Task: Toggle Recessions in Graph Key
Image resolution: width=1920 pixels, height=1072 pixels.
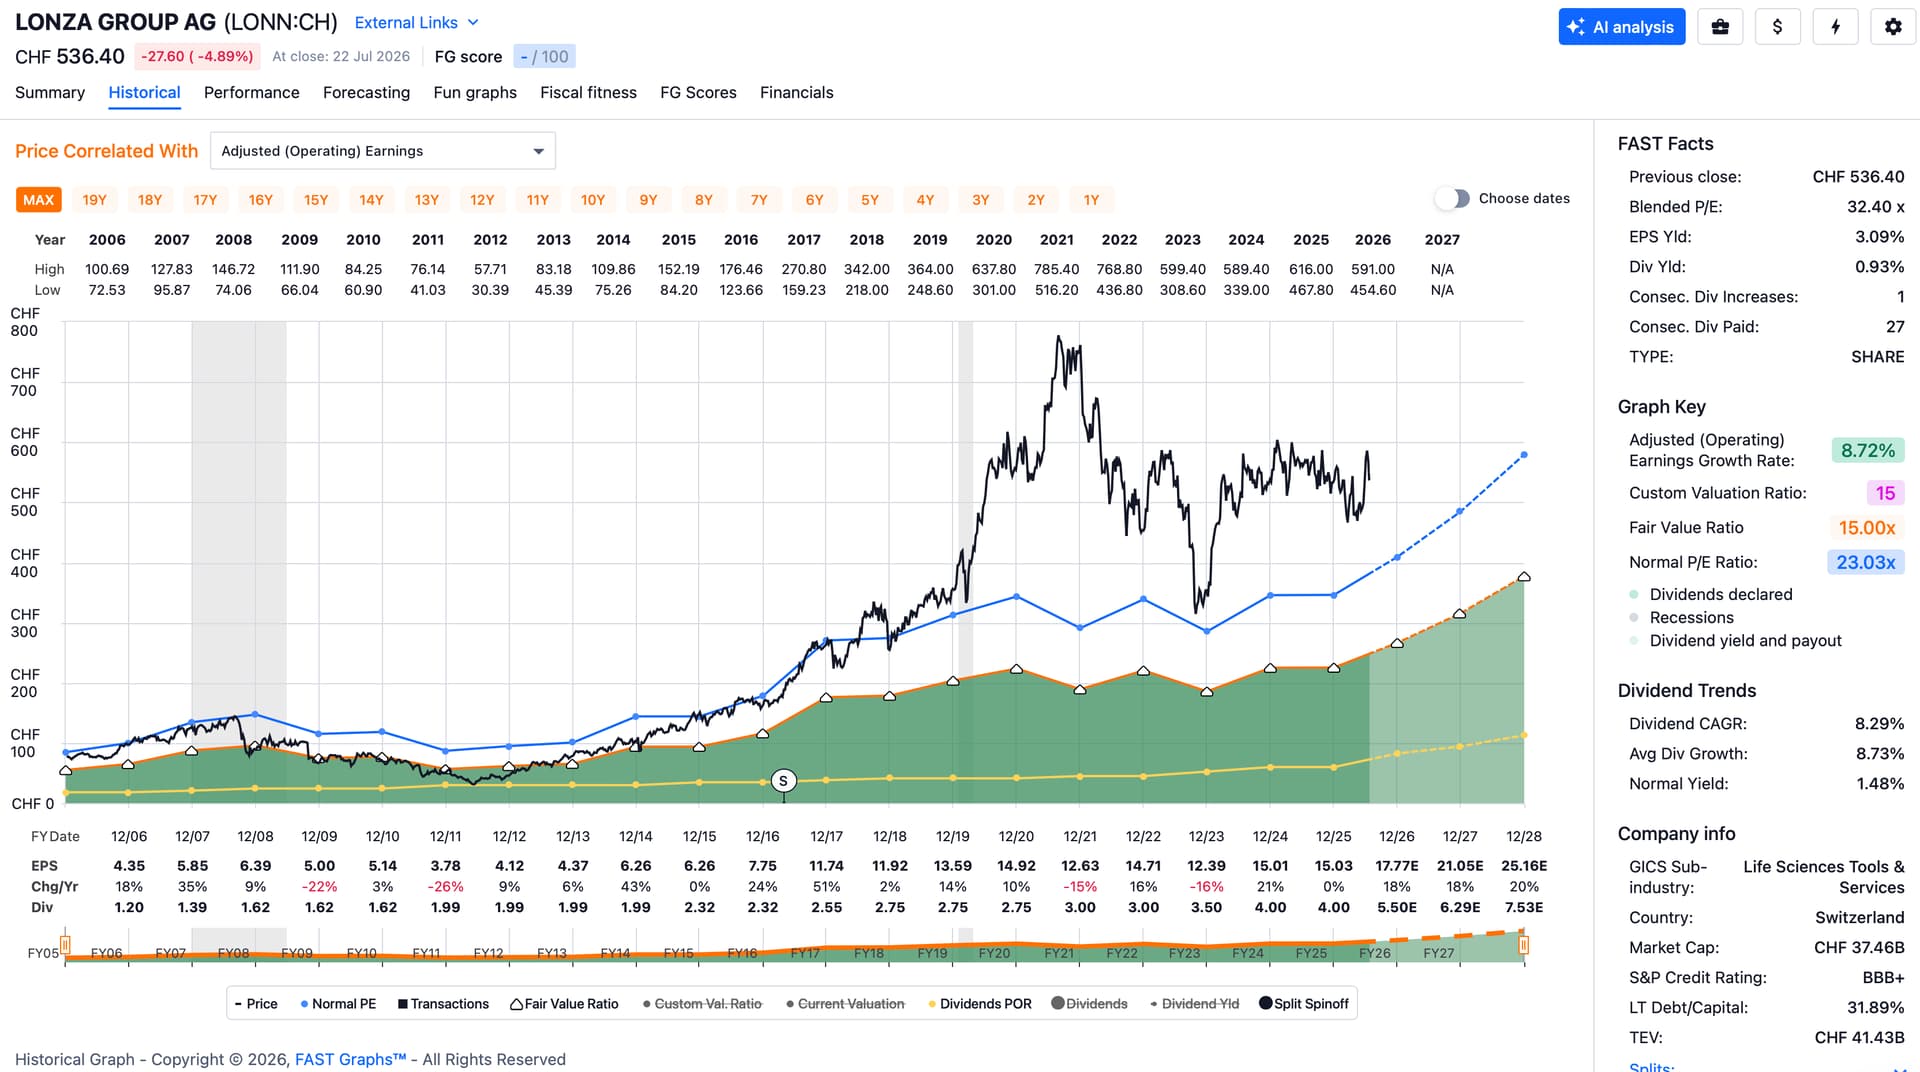Action: tap(1682, 618)
